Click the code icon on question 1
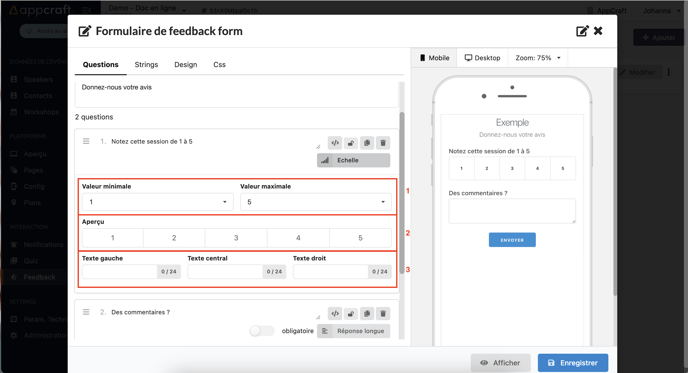The width and height of the screenshot is (688, 373). 335,143
